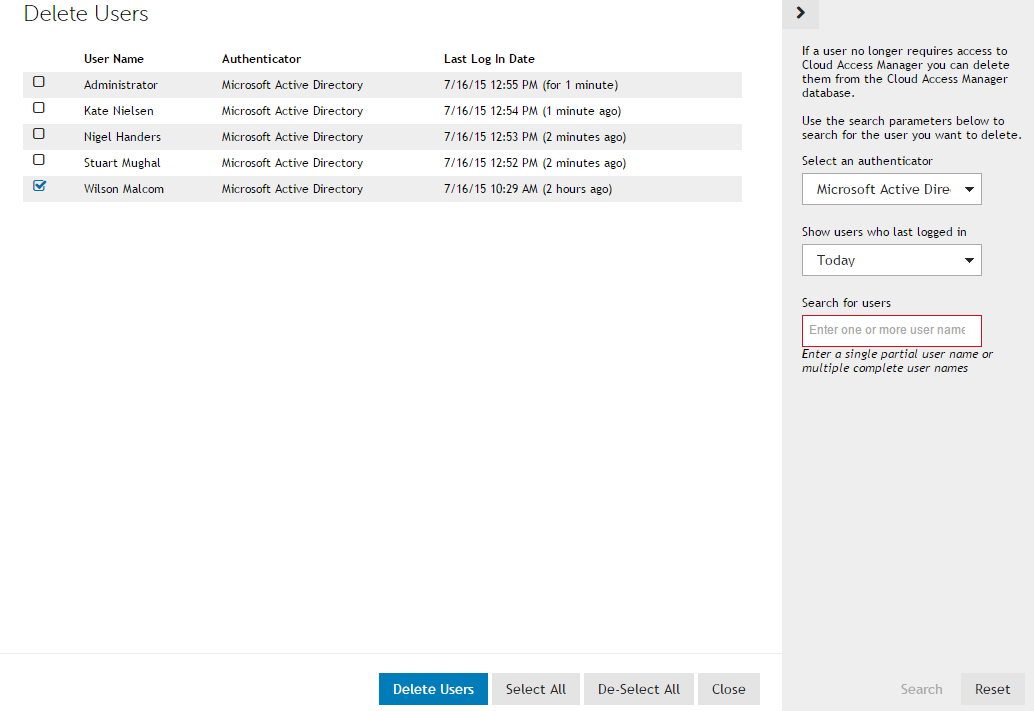The image size is (1034, 711).
Task: Click the Kate Nielsen user name
Action: 119,111
